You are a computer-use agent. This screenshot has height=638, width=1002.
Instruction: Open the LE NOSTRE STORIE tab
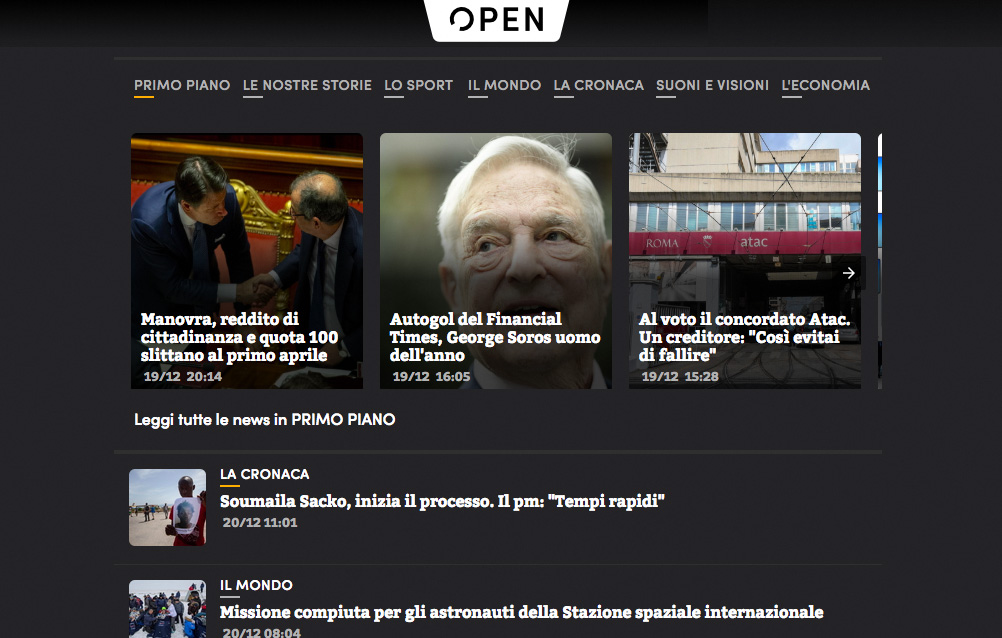click(307, 85)
